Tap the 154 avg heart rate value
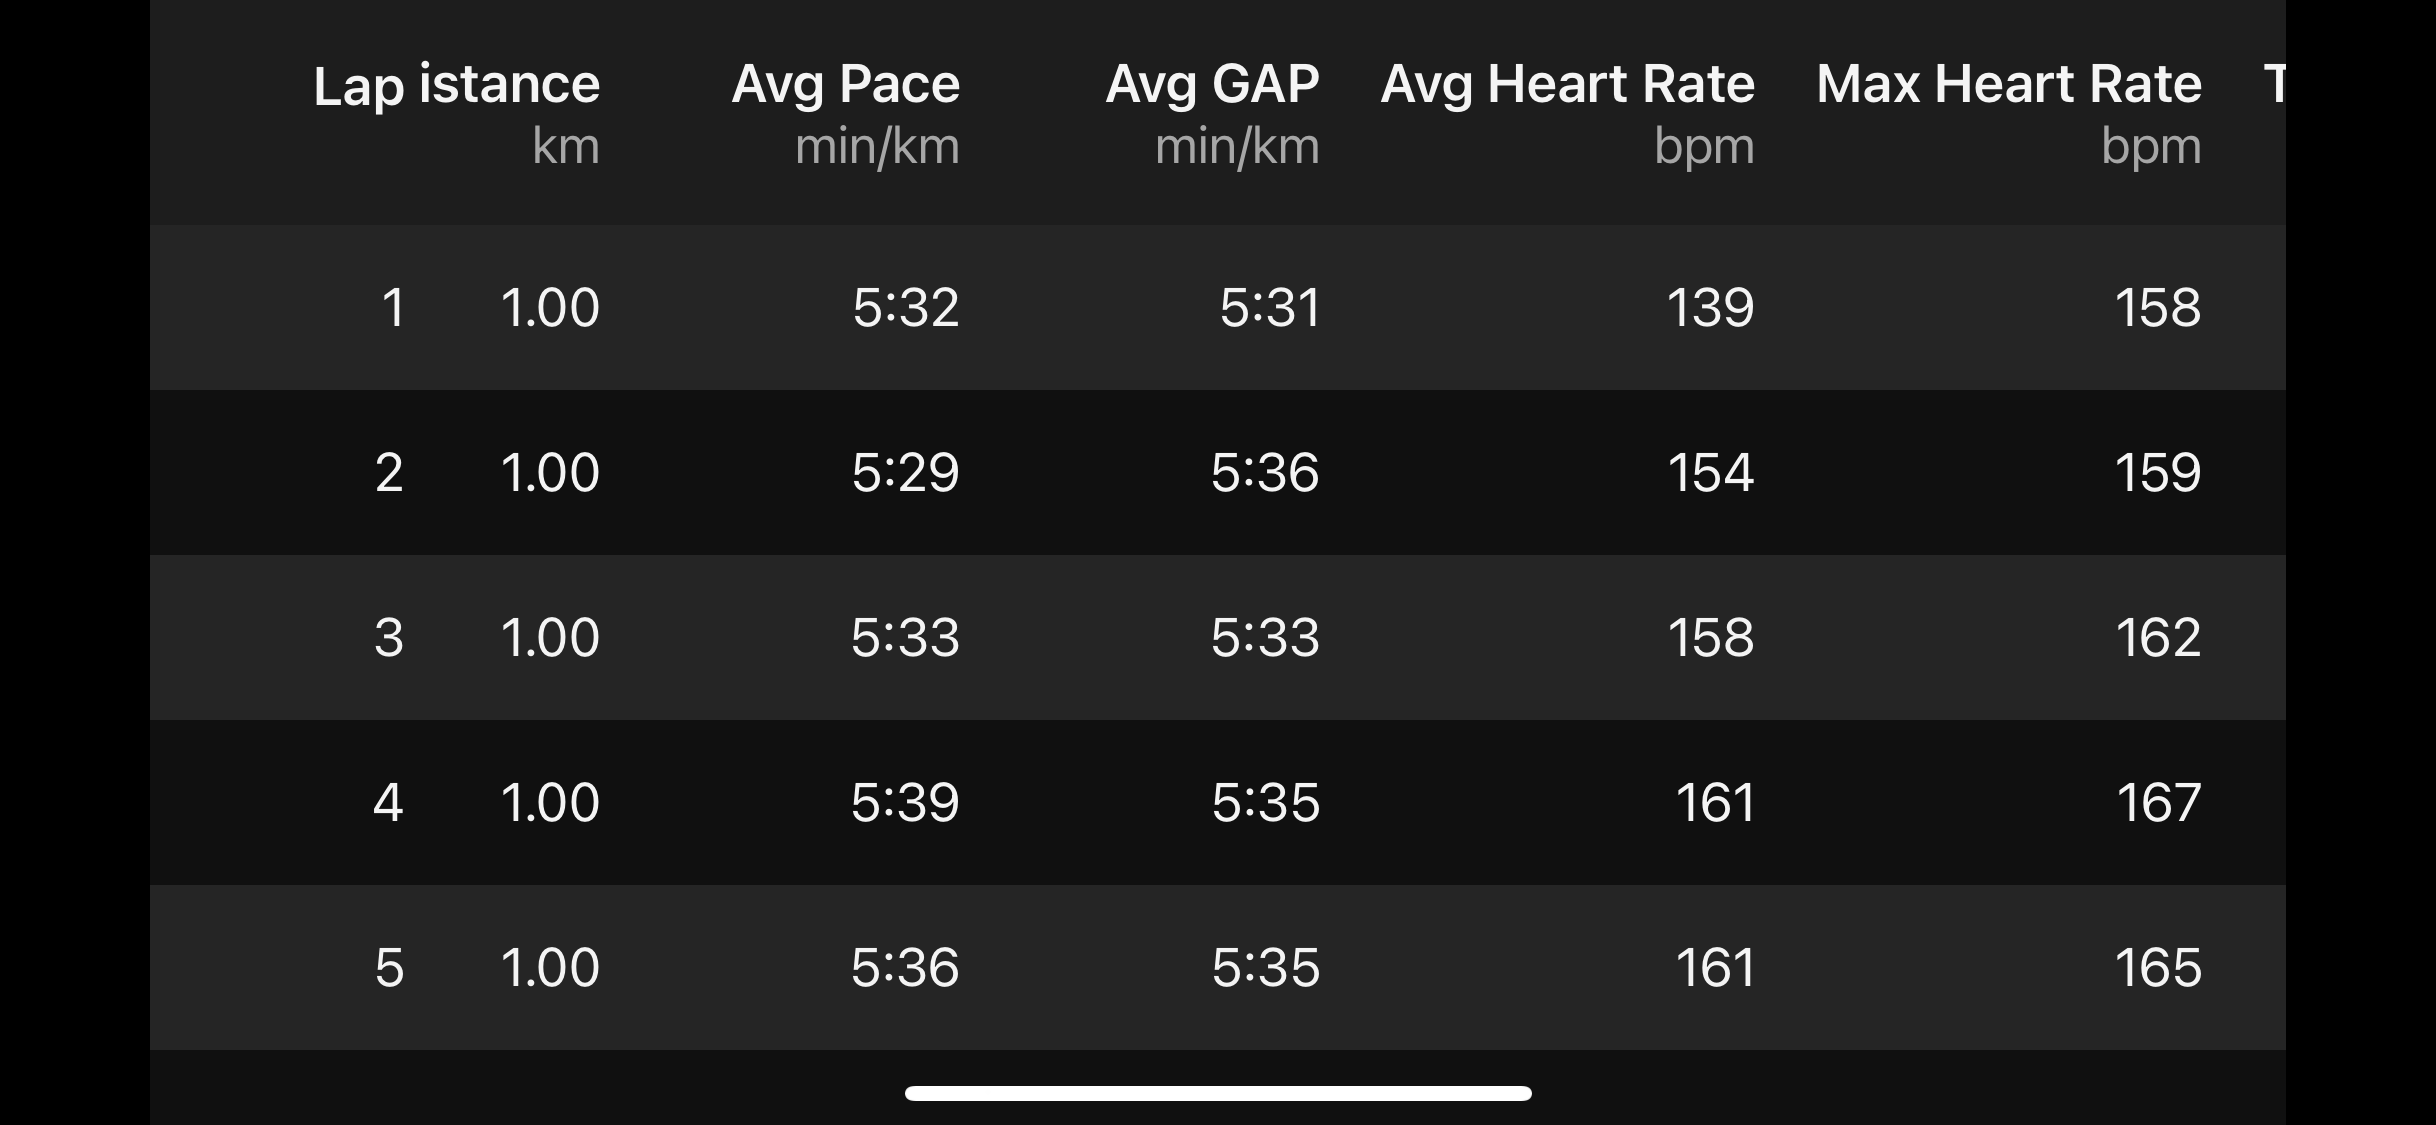 [x=1710, y=472]
